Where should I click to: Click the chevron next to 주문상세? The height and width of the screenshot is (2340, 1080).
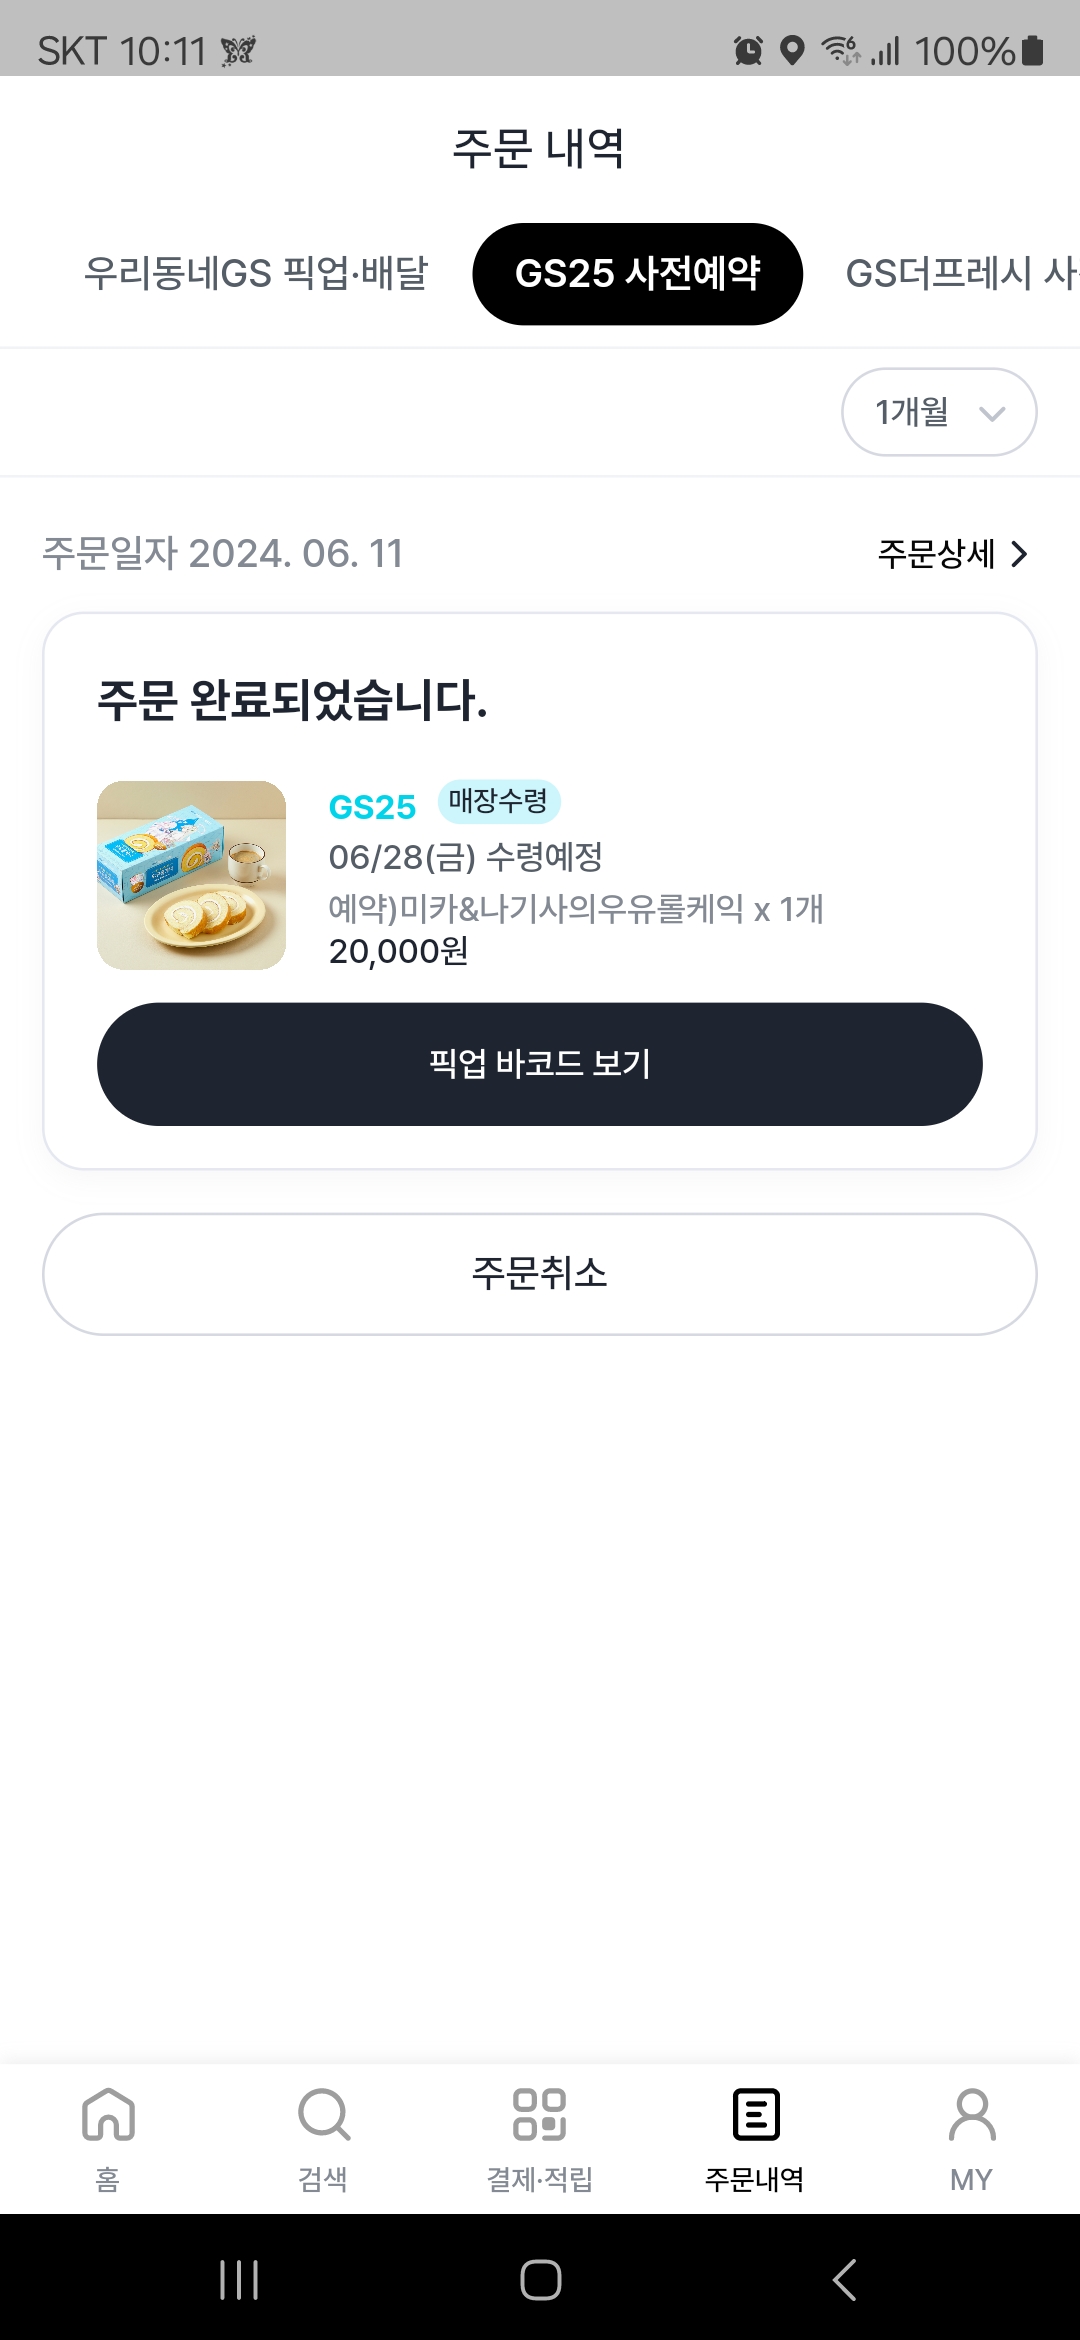[1019, 554]
